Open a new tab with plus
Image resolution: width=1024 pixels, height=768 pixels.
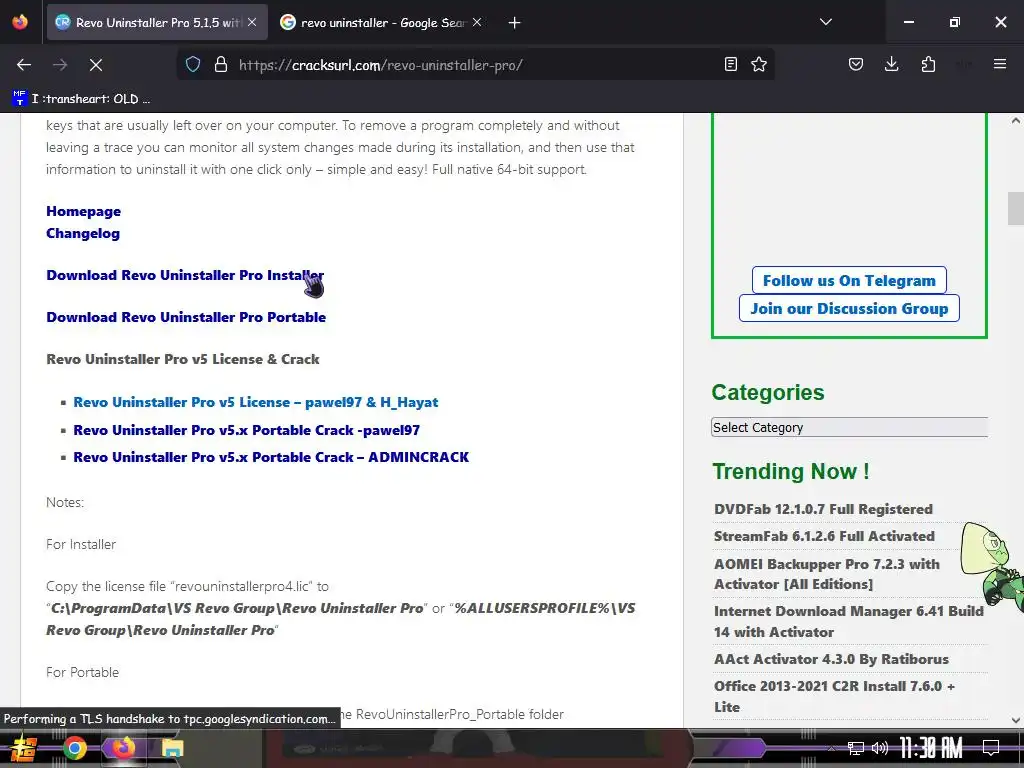[x=515, y=23]
